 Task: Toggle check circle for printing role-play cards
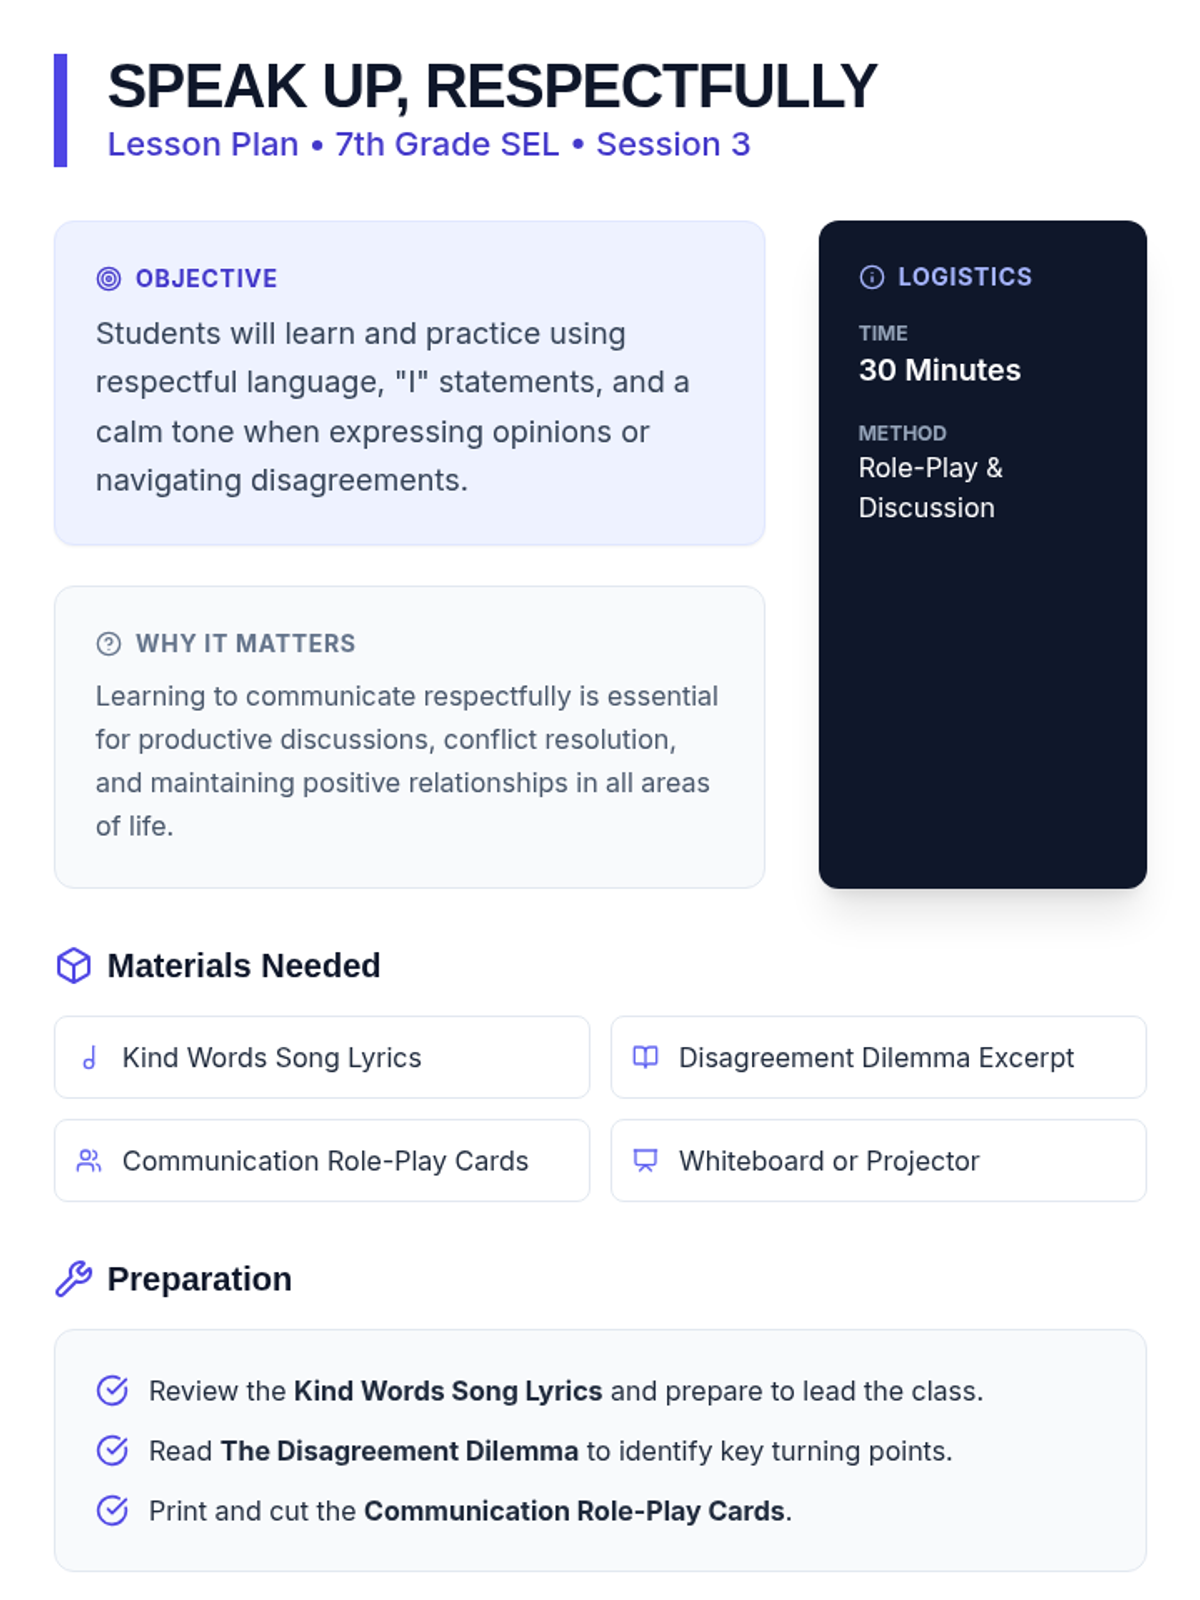coord(112,1511)
